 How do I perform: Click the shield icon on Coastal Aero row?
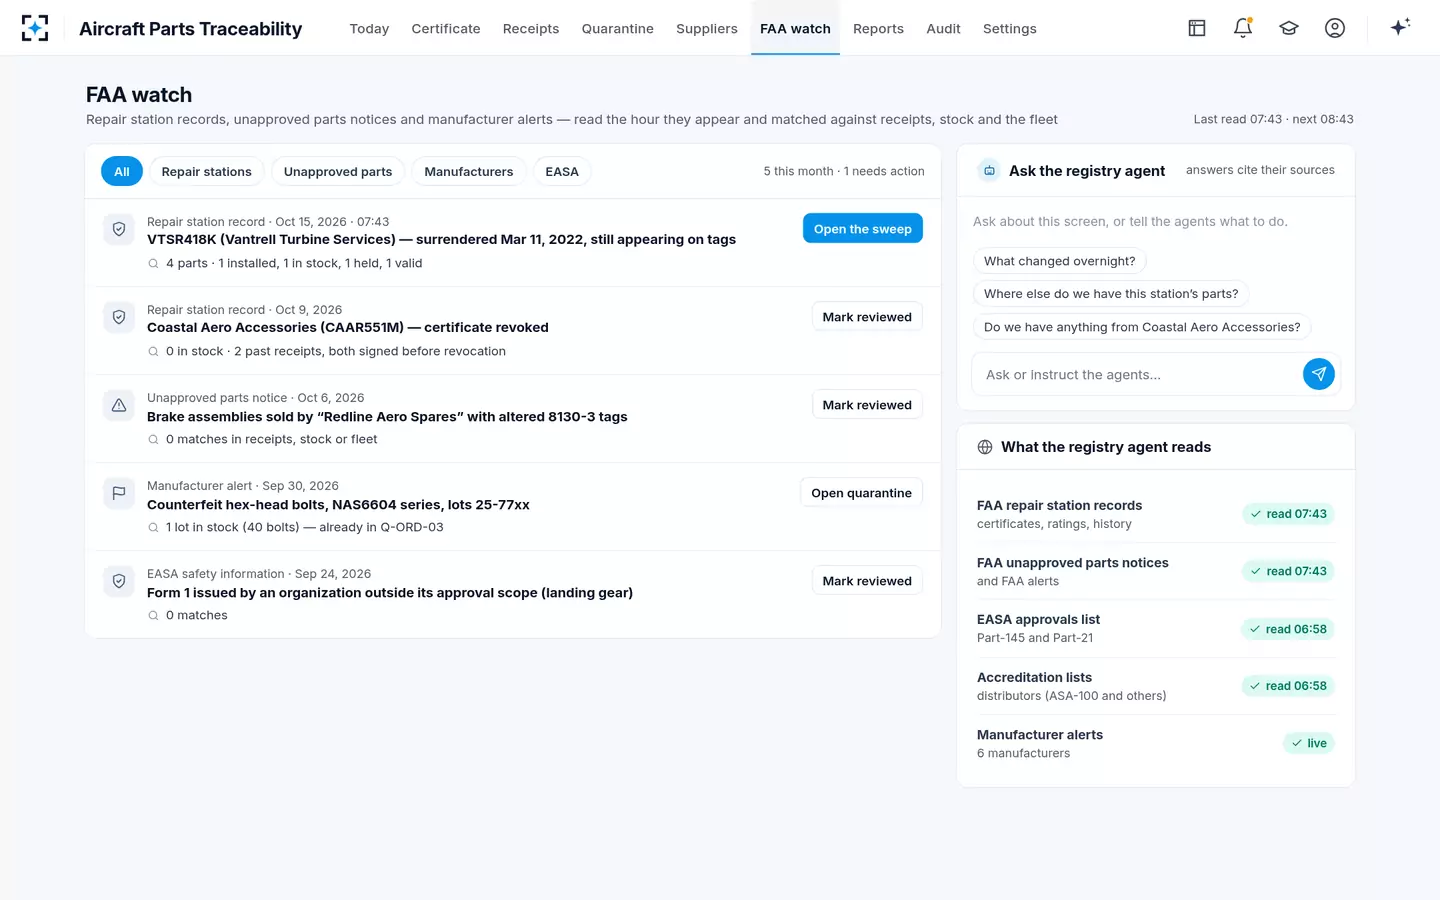pyautogui.click(x=119, y=318)
